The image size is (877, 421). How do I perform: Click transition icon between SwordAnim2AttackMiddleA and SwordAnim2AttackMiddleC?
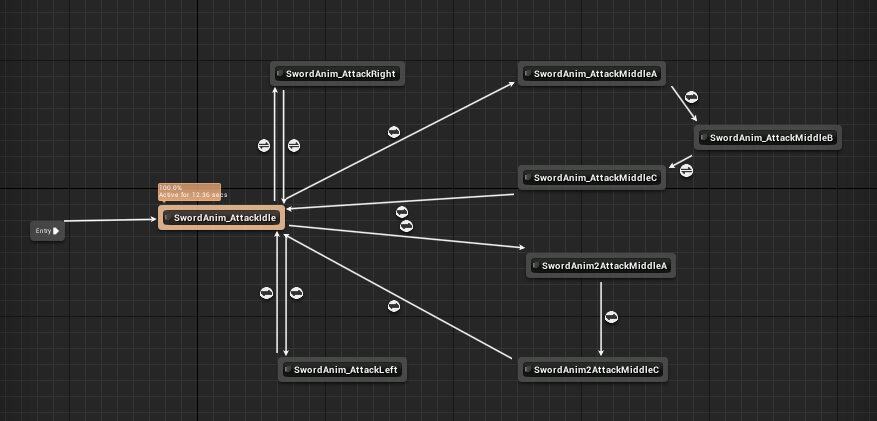tap(611, 318)
